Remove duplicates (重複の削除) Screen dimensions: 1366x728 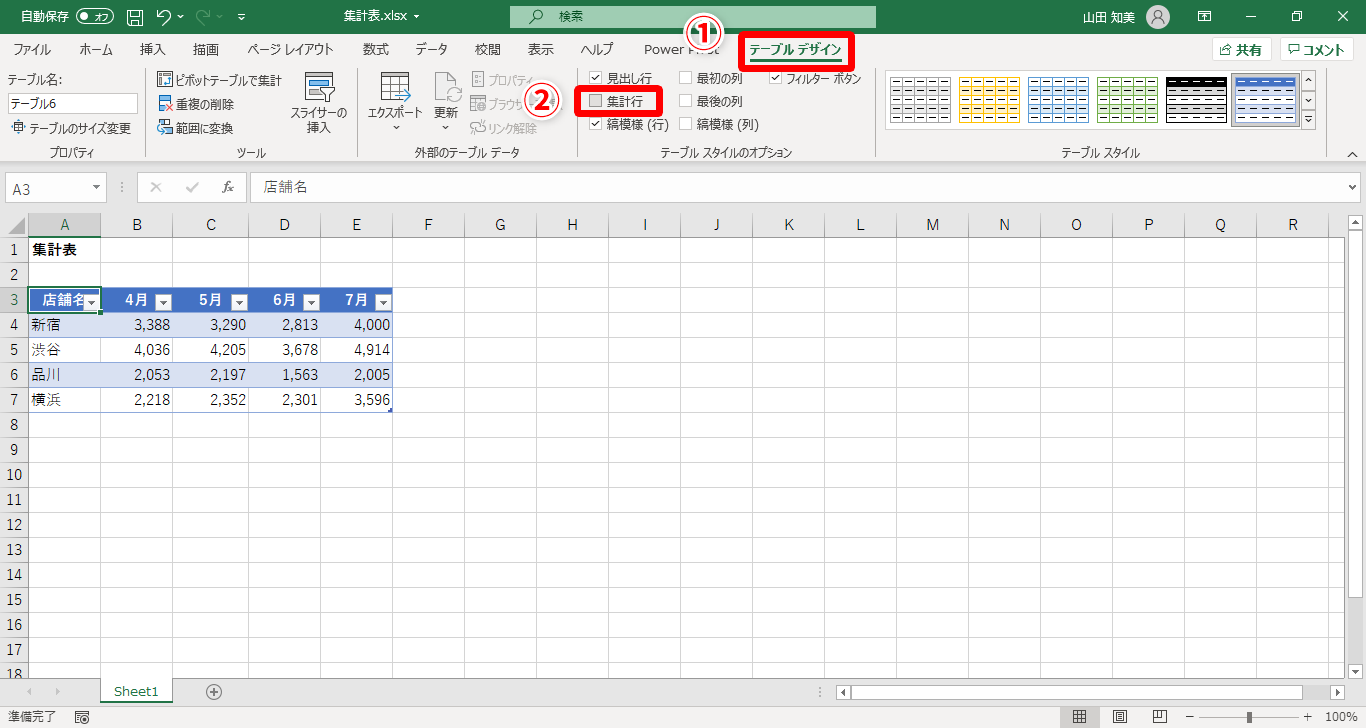click(196, 104)
